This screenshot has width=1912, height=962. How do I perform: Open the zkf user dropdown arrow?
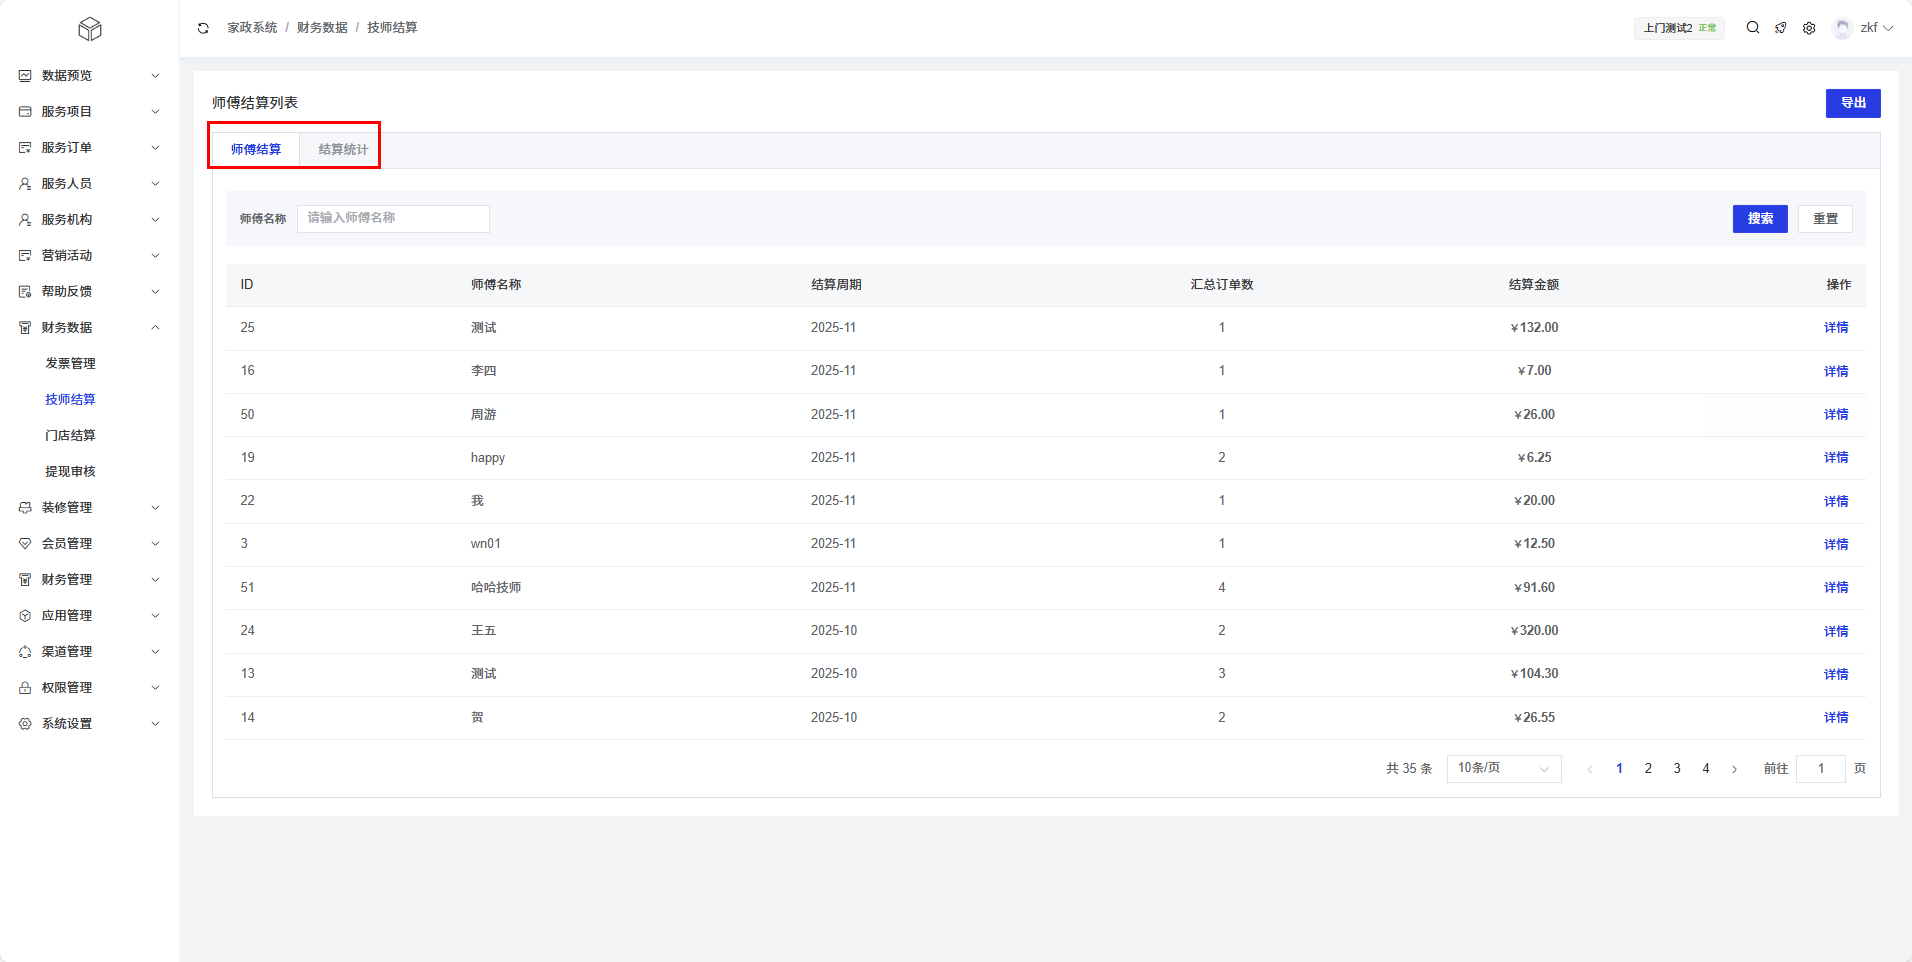click(1888, 28)
